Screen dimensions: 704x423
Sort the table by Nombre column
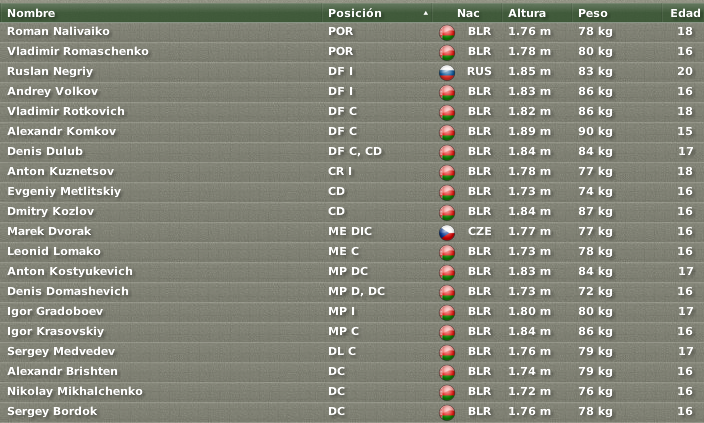point(31,13)
